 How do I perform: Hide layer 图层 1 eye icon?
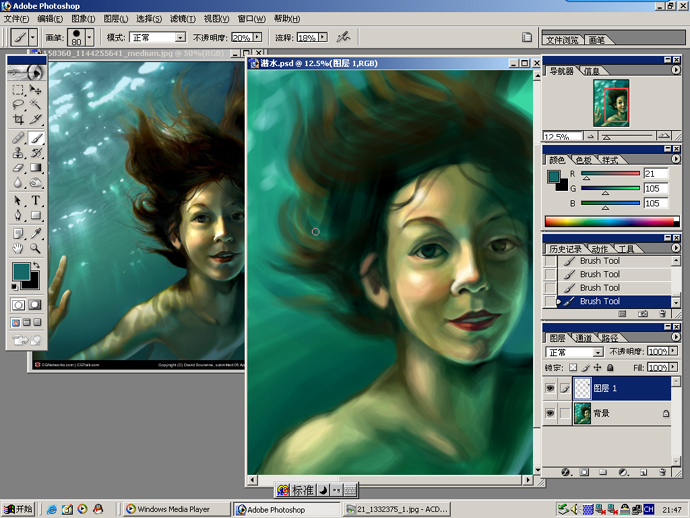click(x=550, y=388)
